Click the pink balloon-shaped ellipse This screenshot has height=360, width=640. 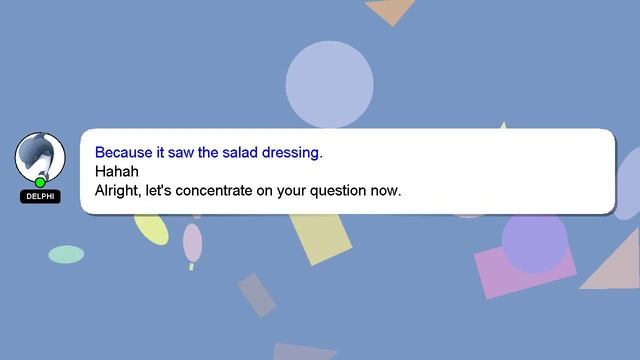[192, 243]
